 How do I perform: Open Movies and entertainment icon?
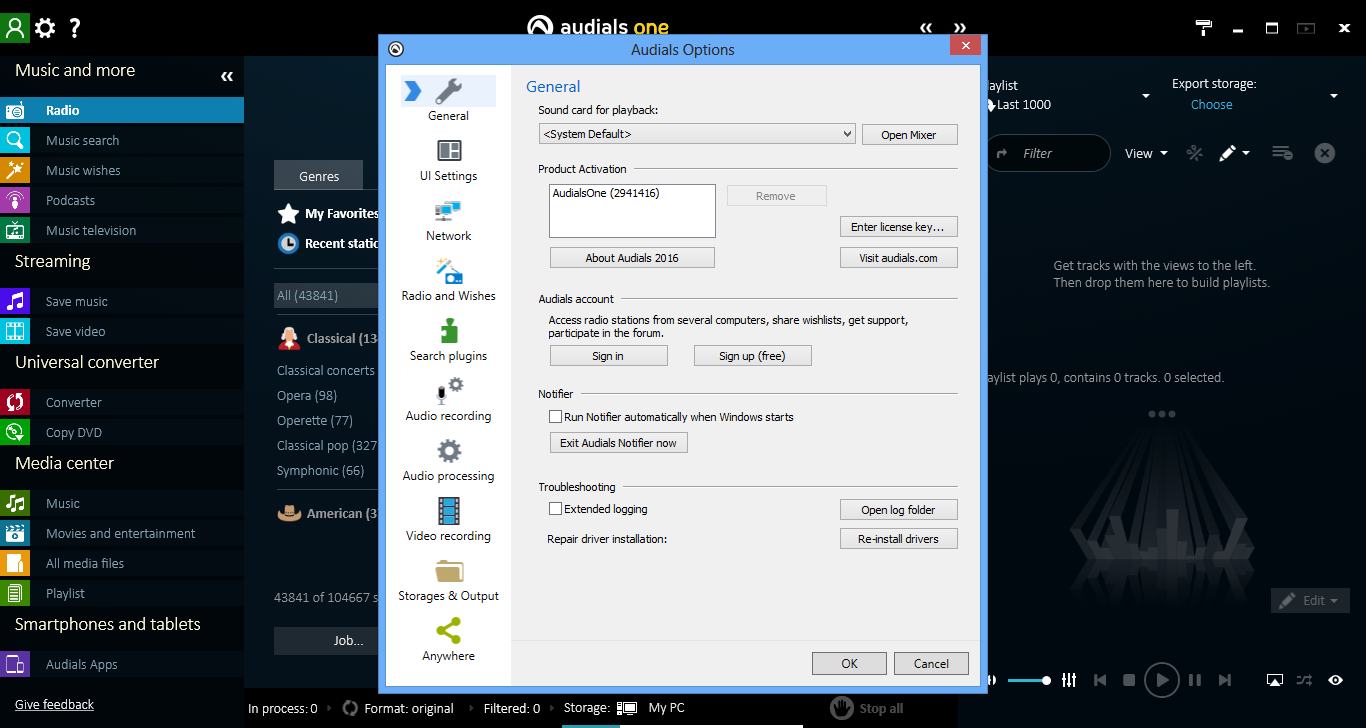[x=15, y=533]
